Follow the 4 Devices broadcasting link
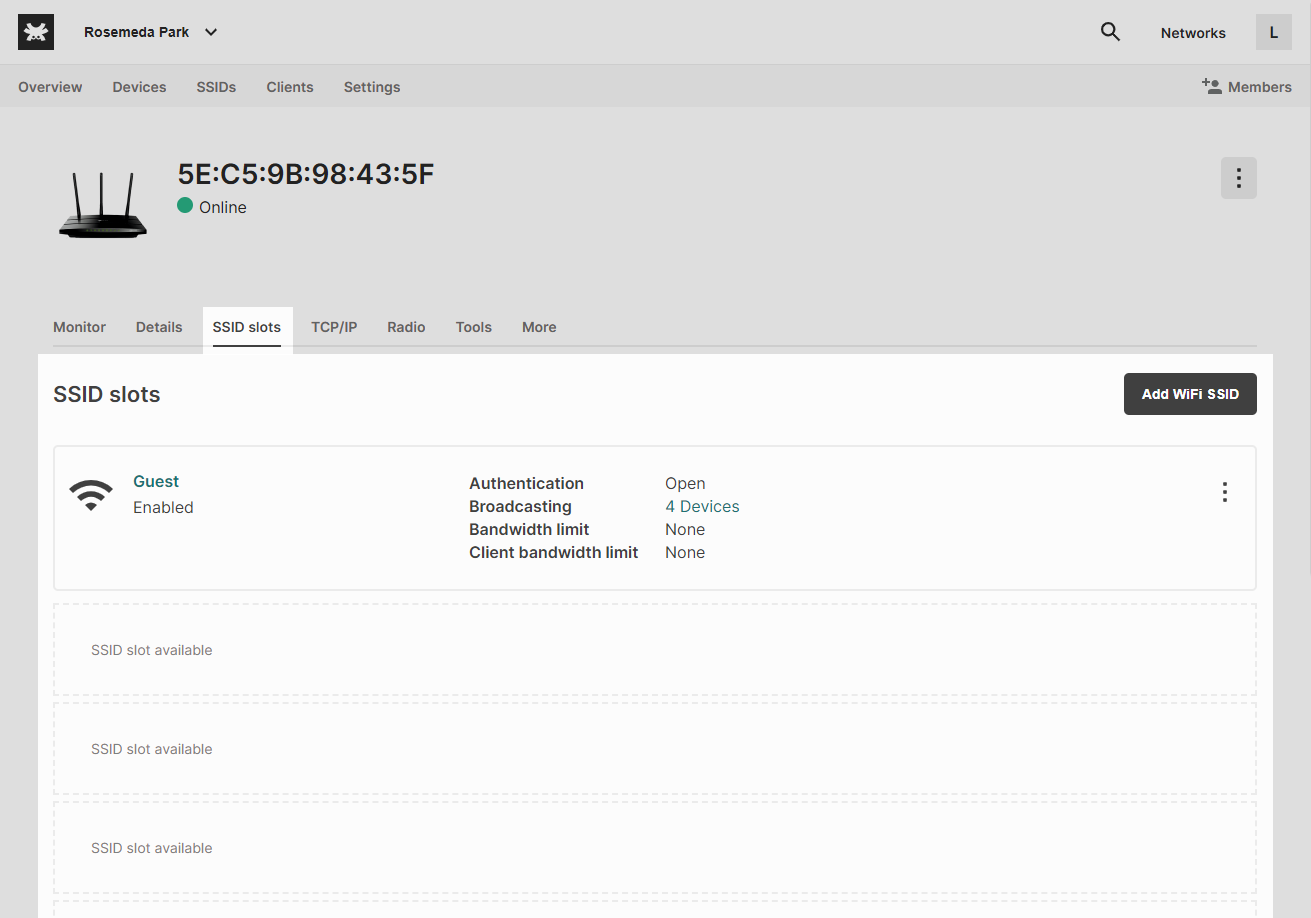The height and width of the screenshot is (918, 1311). (x=702, y=506)
